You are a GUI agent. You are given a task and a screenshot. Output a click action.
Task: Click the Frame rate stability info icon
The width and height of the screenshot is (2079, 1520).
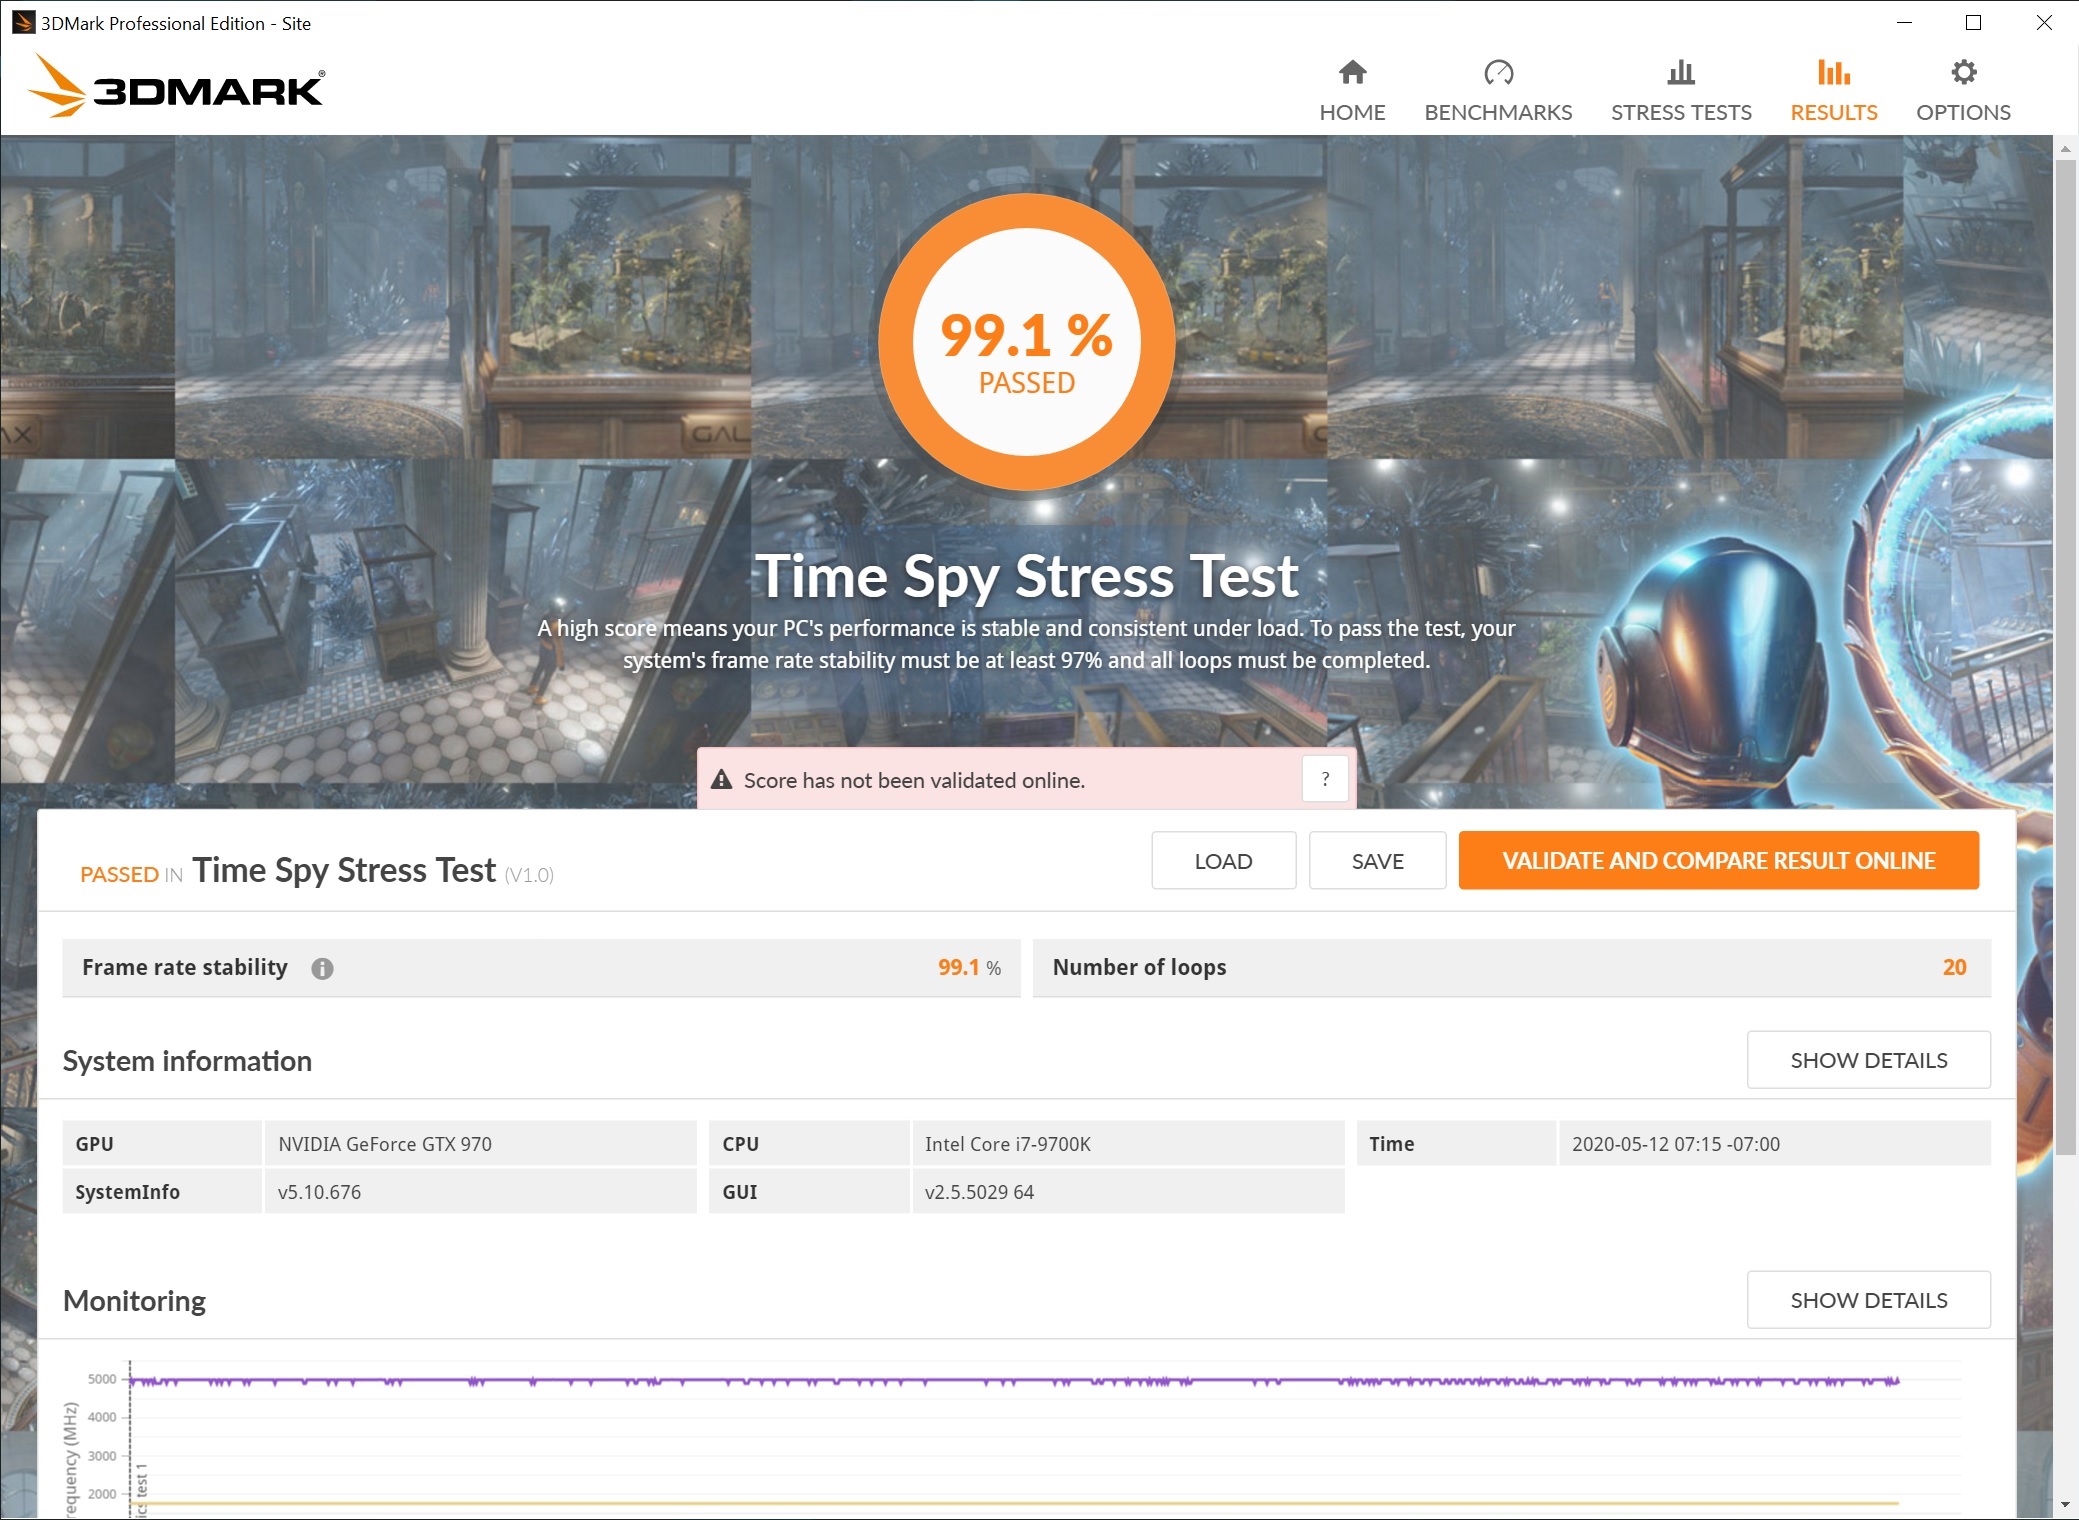322,968
